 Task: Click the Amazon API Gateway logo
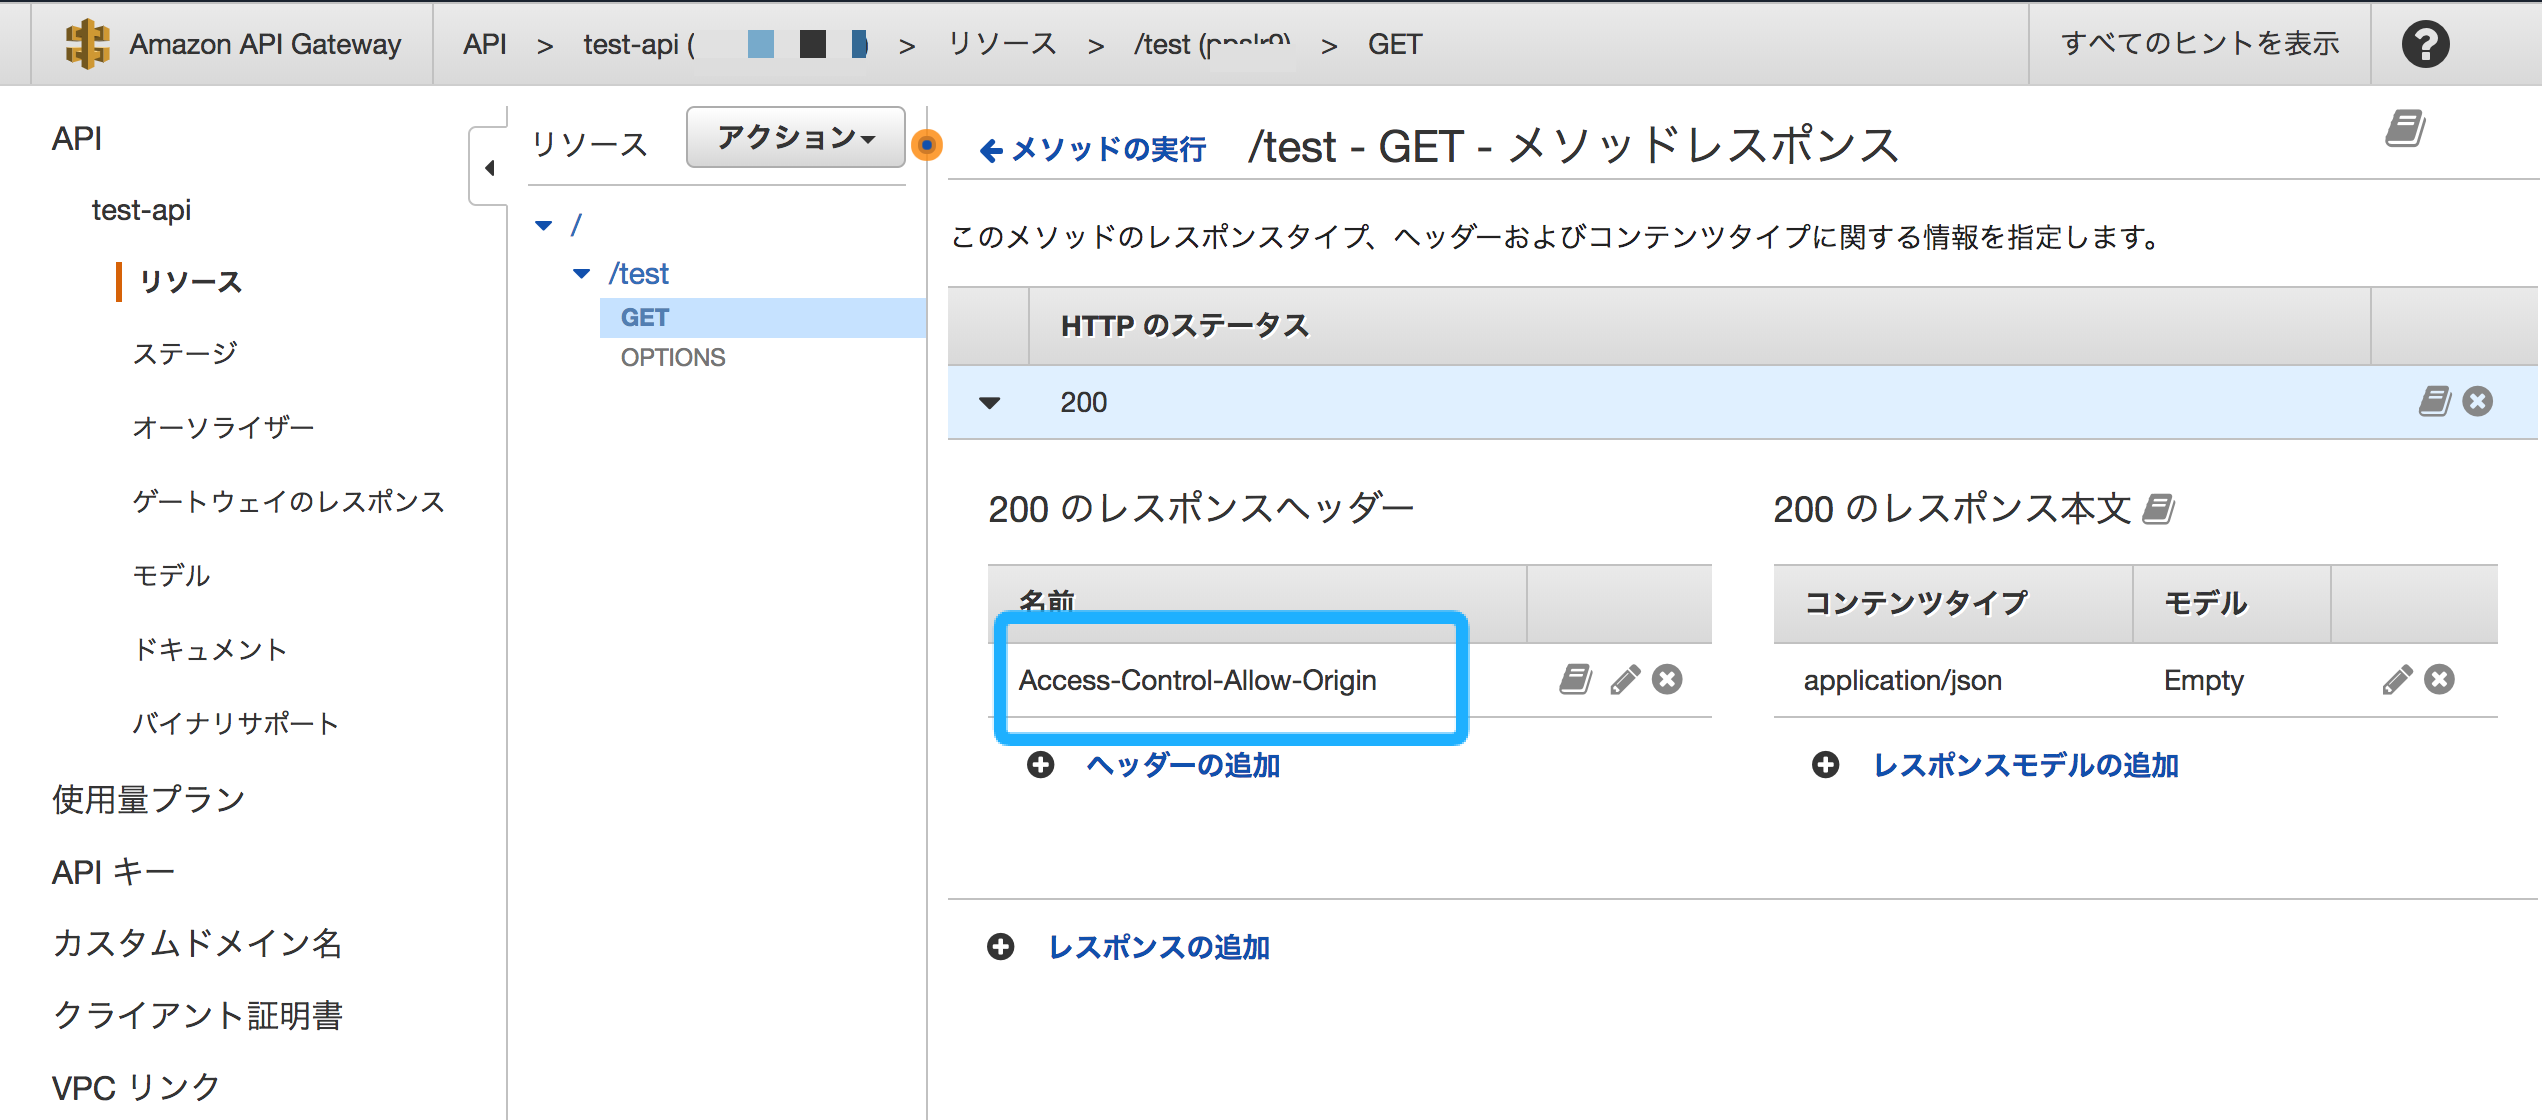coord(88,44)
